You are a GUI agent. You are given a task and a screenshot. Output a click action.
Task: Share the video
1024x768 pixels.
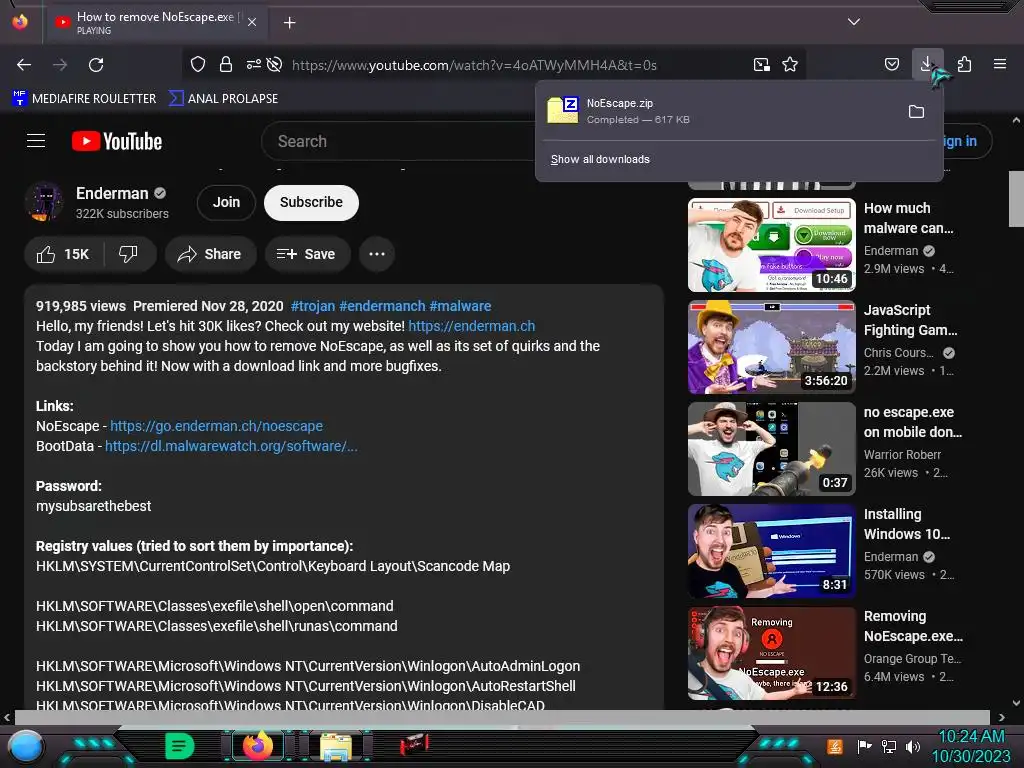tap(210, 254)
